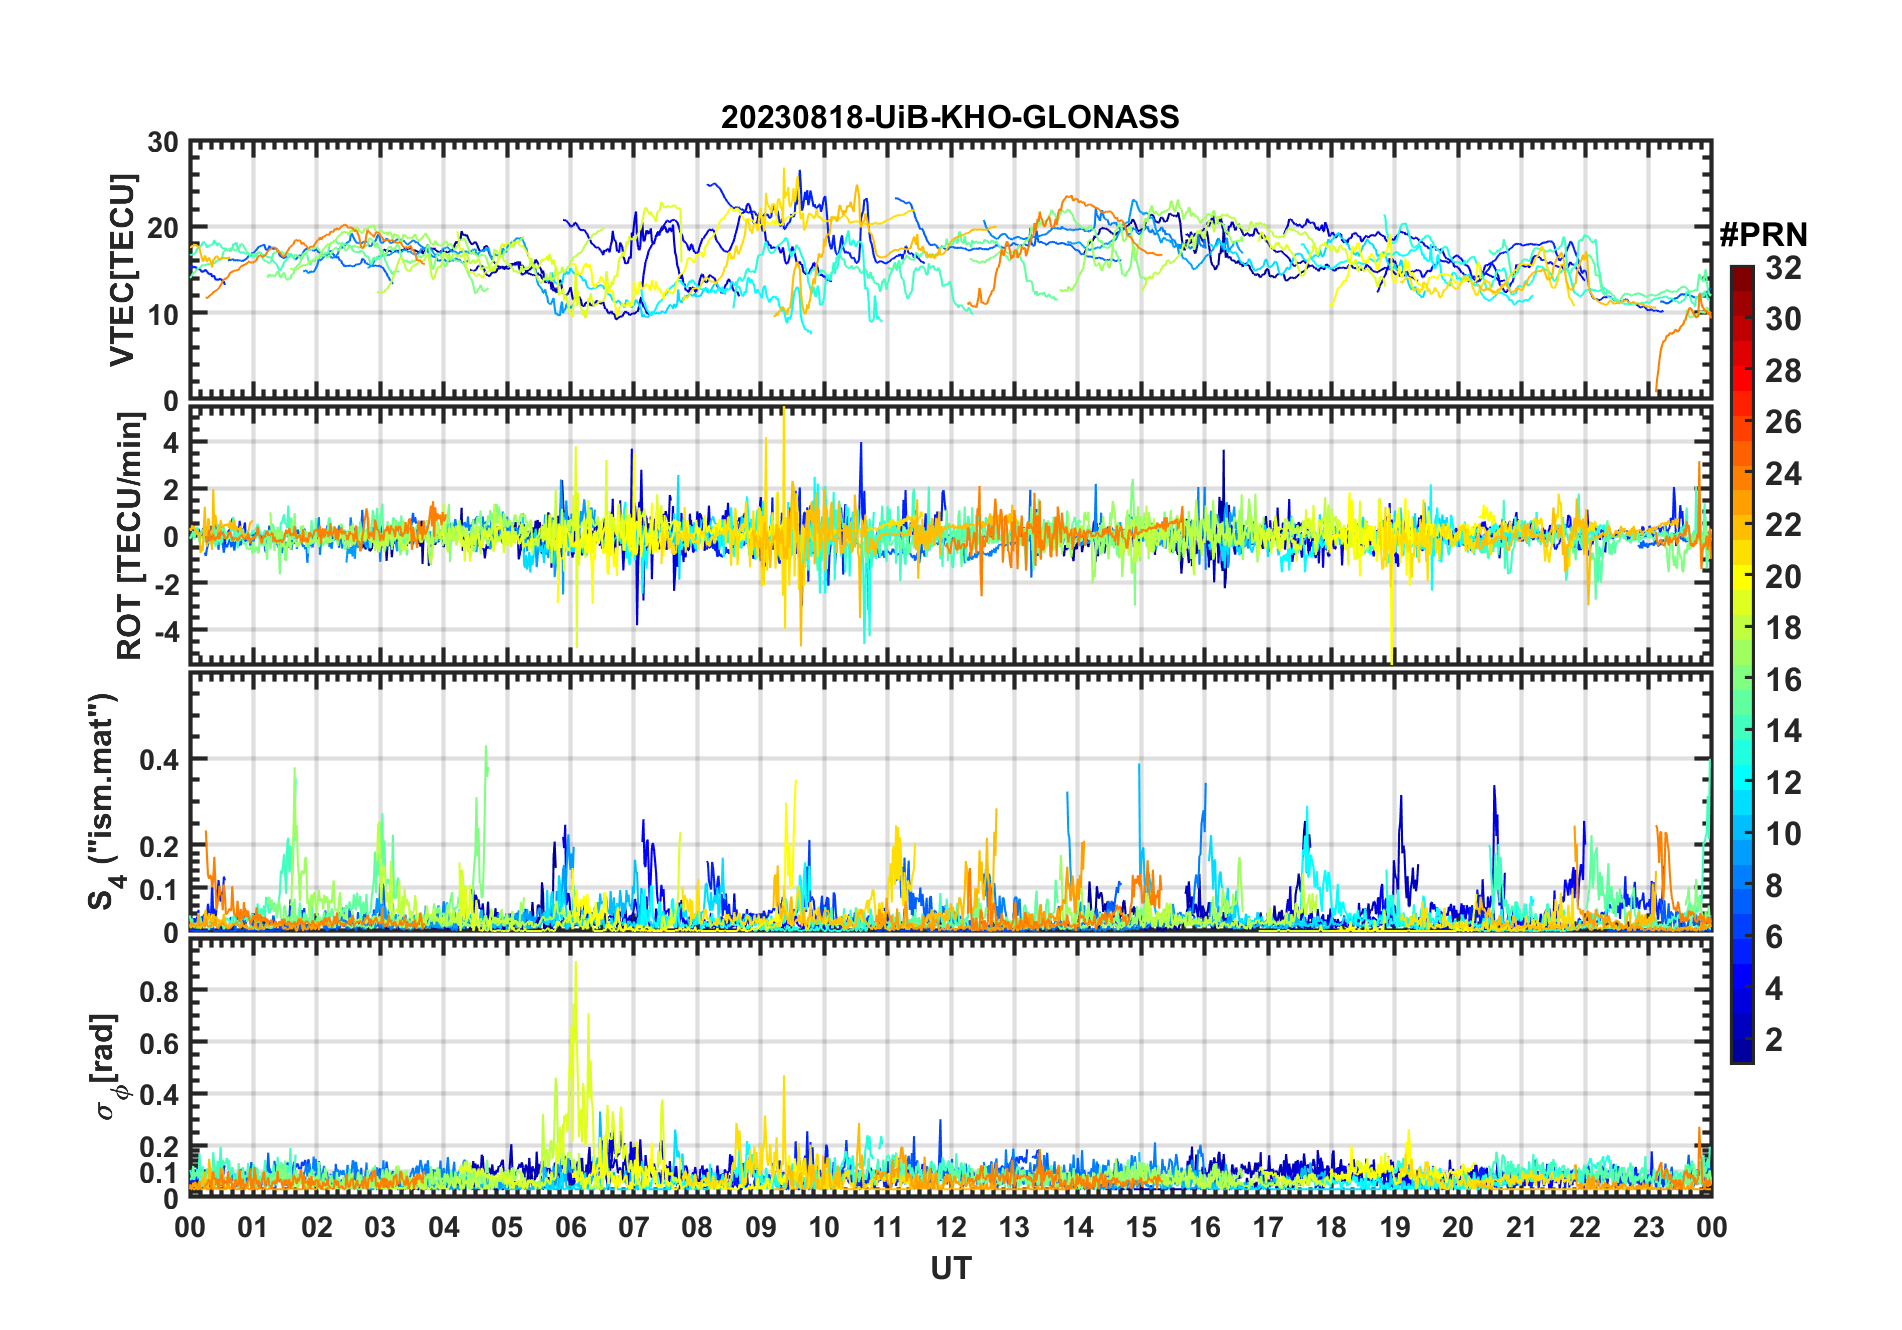1902x1330 pixels.
Task: Click the sigma phi [rad] y-axis label
Action: point(108,1067)
